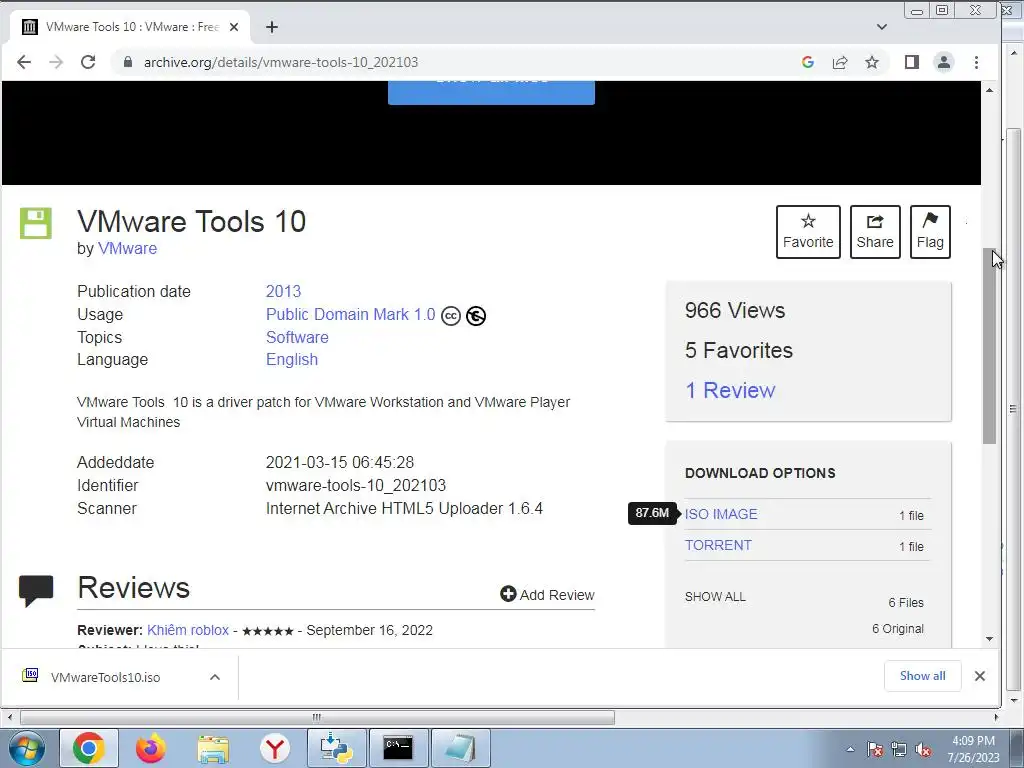Screen dimensions: 1024x768
Task: Open the VMware author link
Action: [x=127, y=249]
